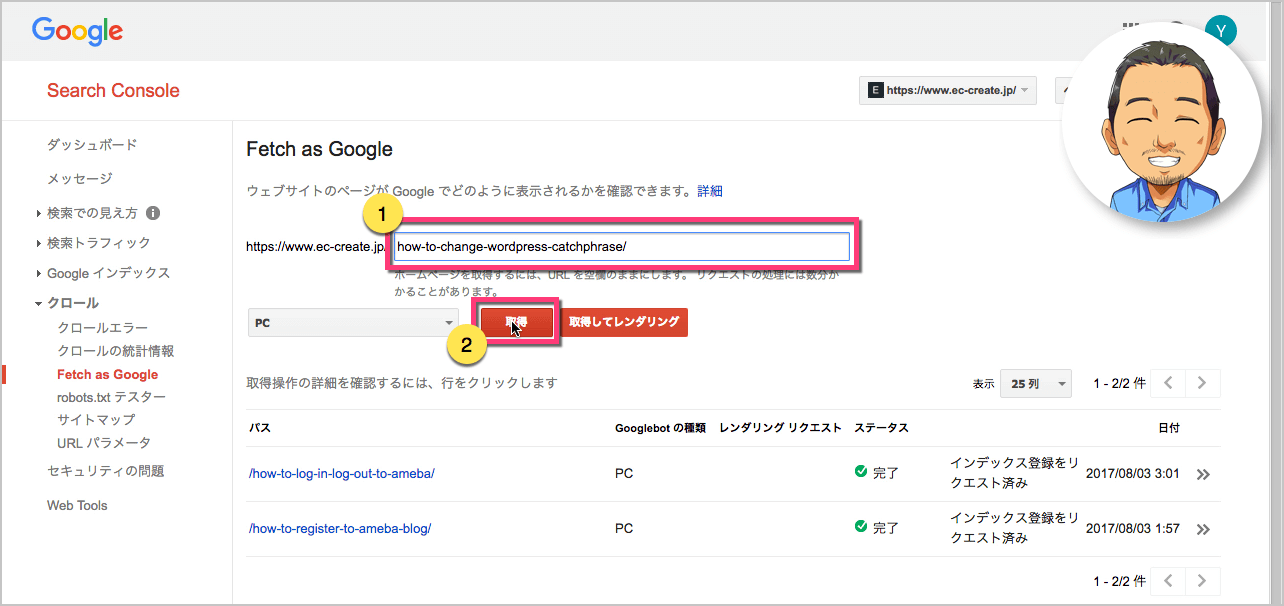1284x606 pixels.
Task: Open /how-to-register-to-ameba-blog/ path link
Action: coord(340,529)
